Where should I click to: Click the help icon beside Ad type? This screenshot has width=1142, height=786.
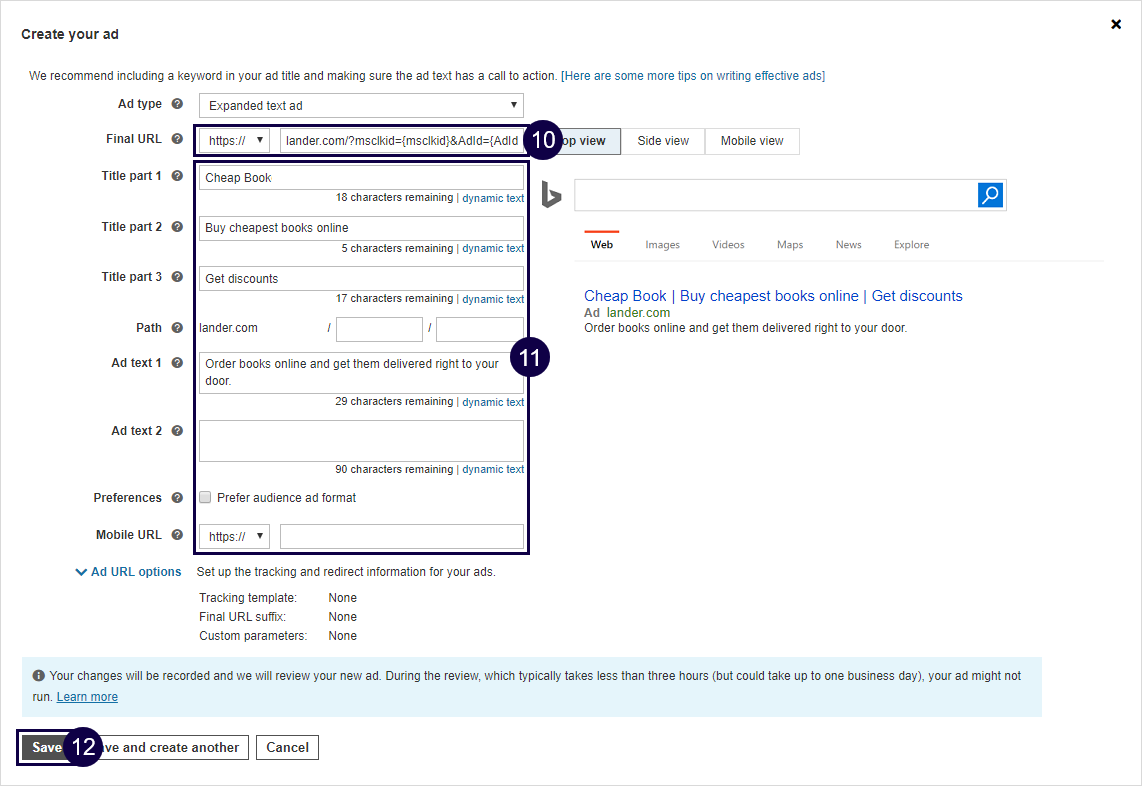coord(177,104)
